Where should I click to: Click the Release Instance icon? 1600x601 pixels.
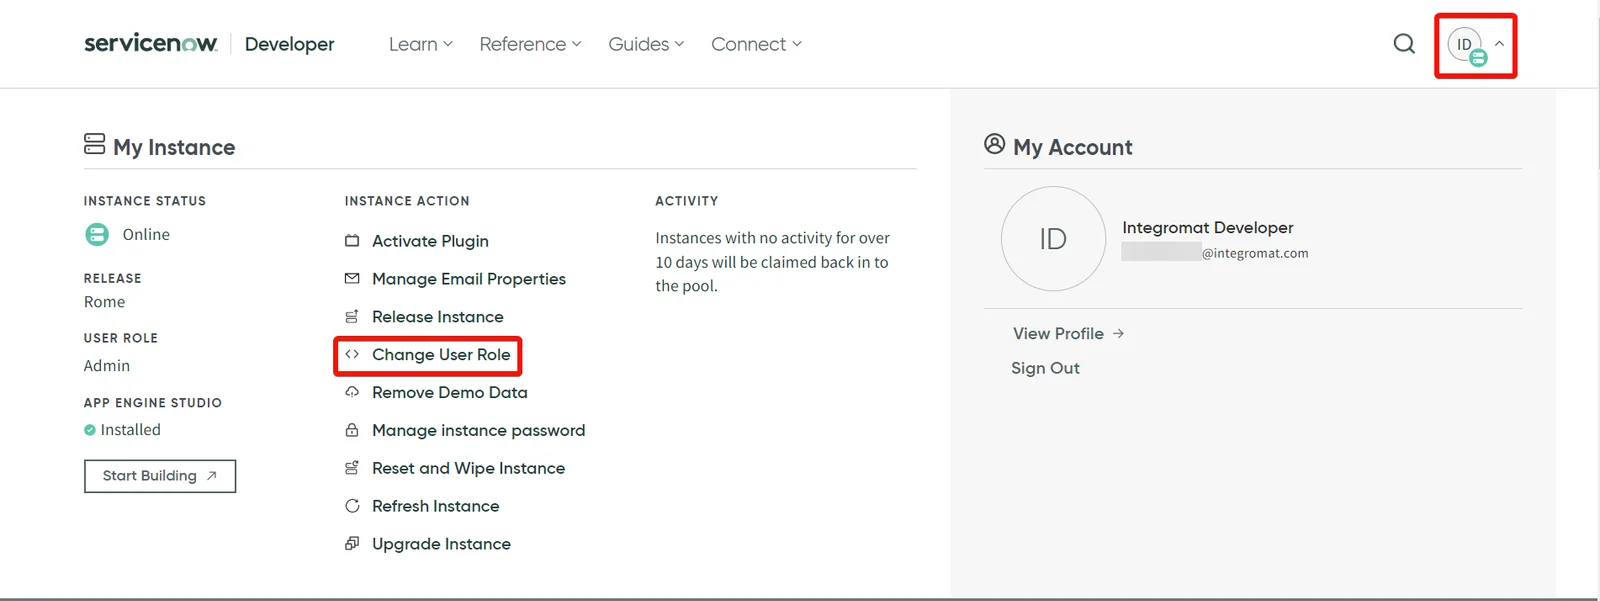(x=352, y=317)
